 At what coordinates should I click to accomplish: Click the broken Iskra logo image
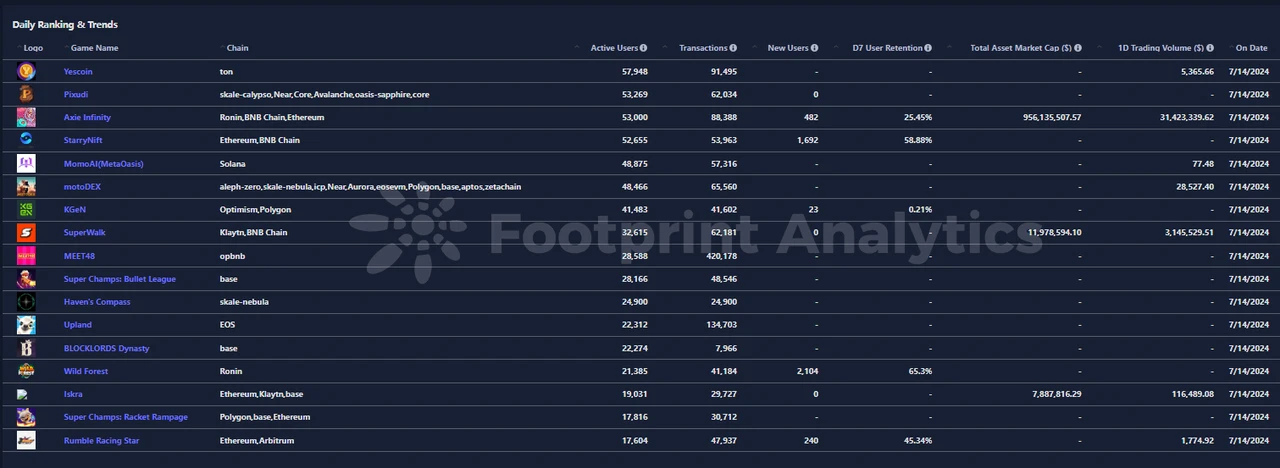(23, 394)
